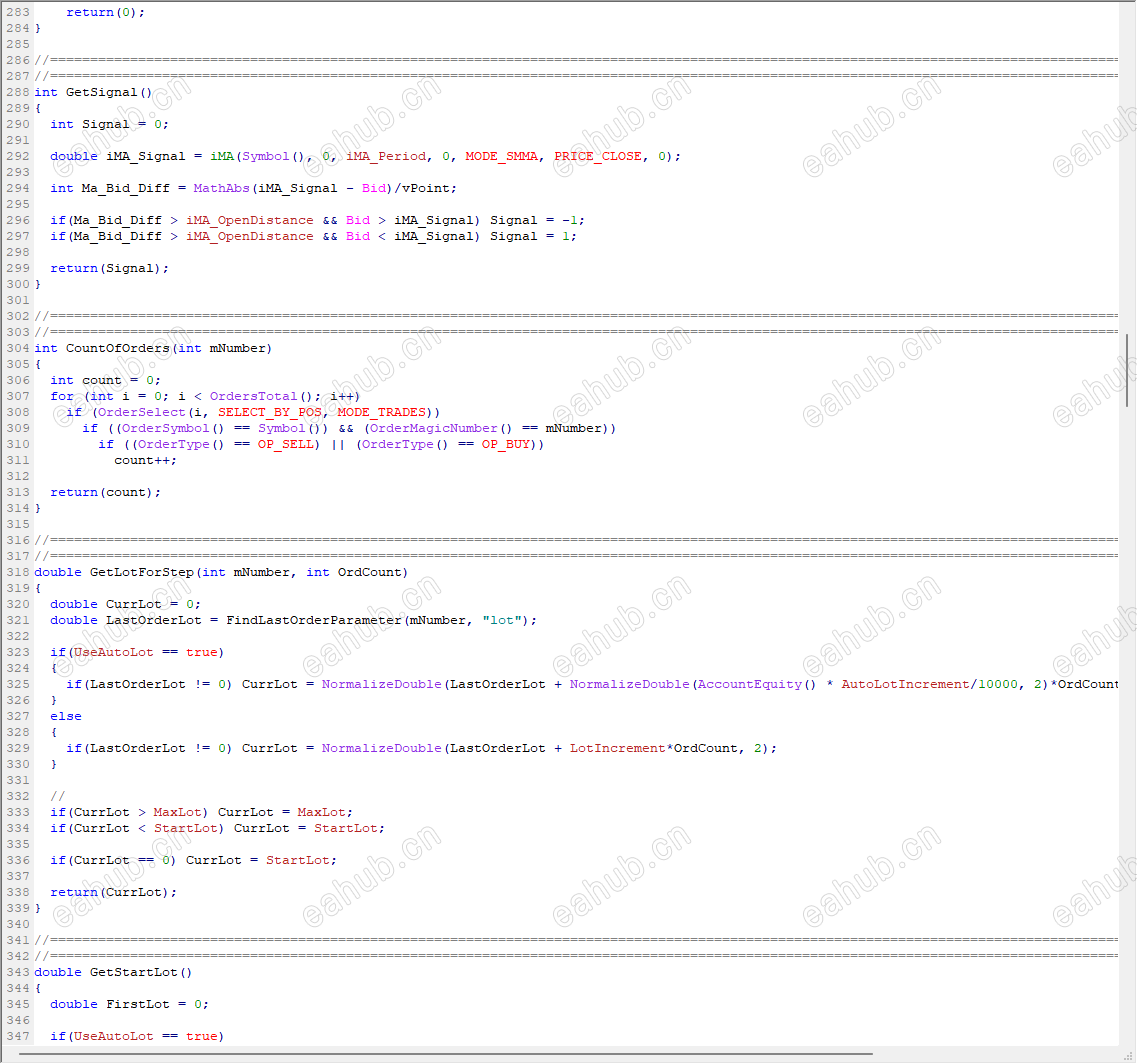This screenshot has width=1137, height=1064.
Task: Click line number 331
Action: pos(18,780)
